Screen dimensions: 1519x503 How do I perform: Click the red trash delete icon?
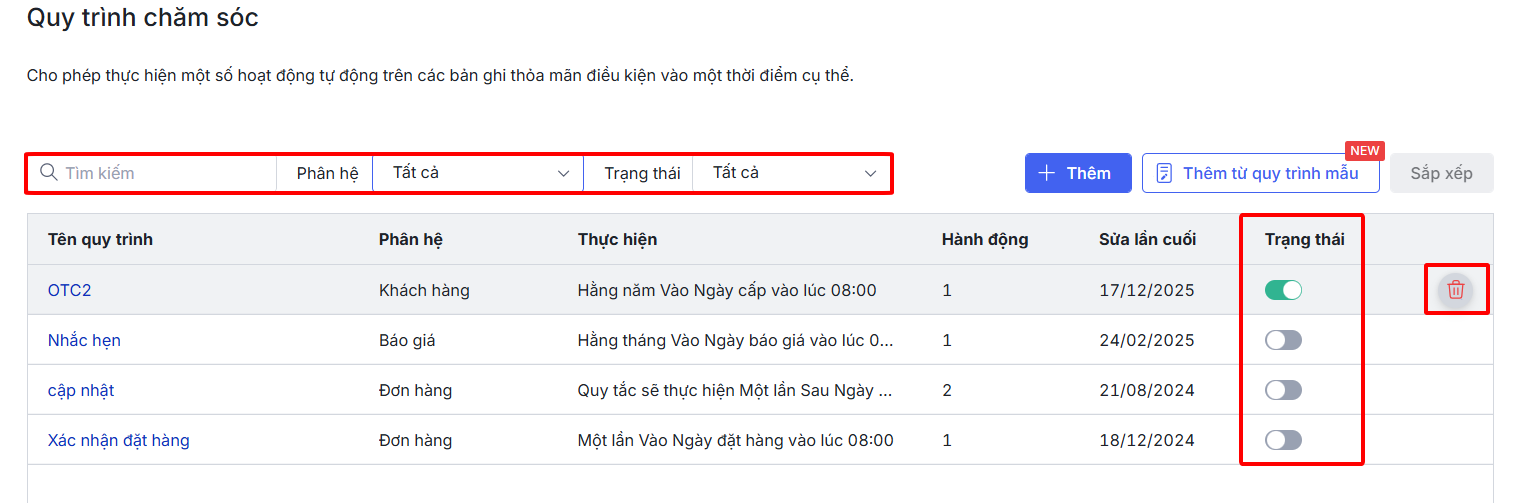[1456, 290]
